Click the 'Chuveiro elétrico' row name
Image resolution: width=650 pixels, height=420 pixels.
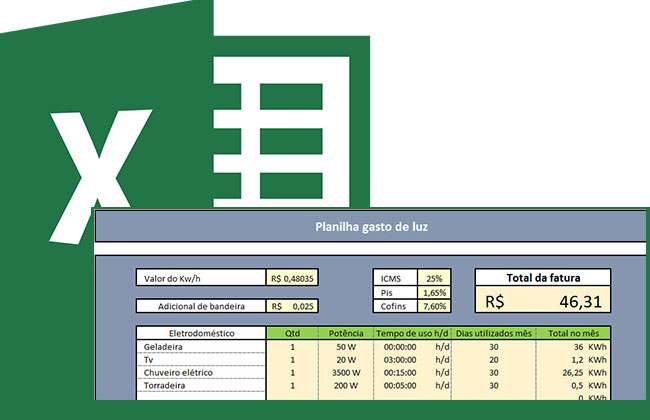(x=178, y=372)
